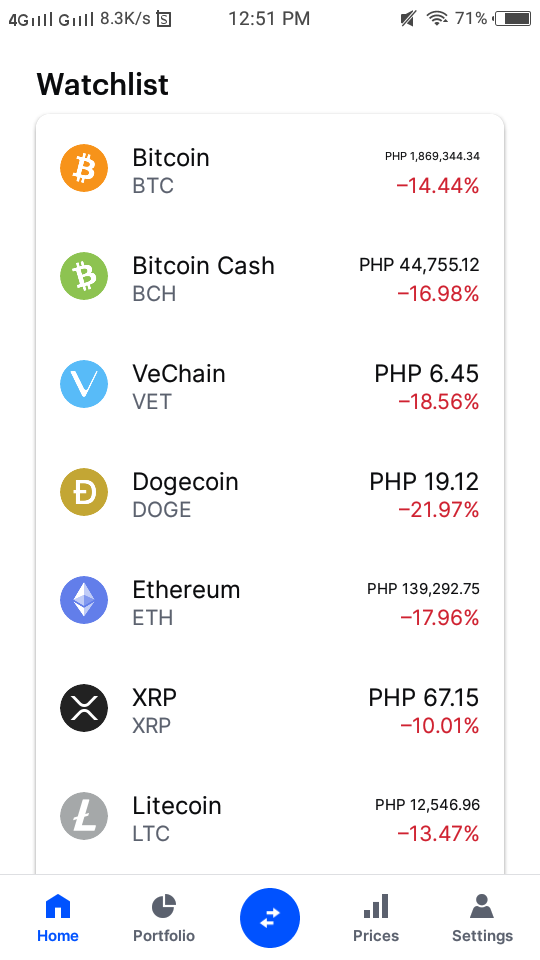Switch to the Prices tab
540x960 pixels.
coord(376,918)
